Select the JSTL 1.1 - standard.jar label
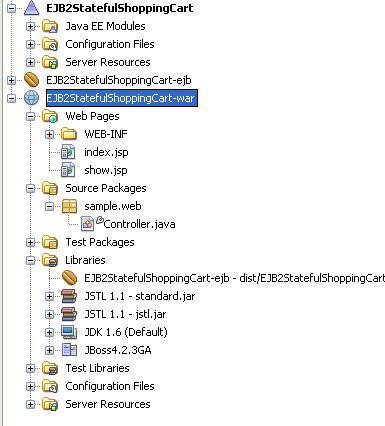Screen dimensions: 385x426 (x=140, y=296)
